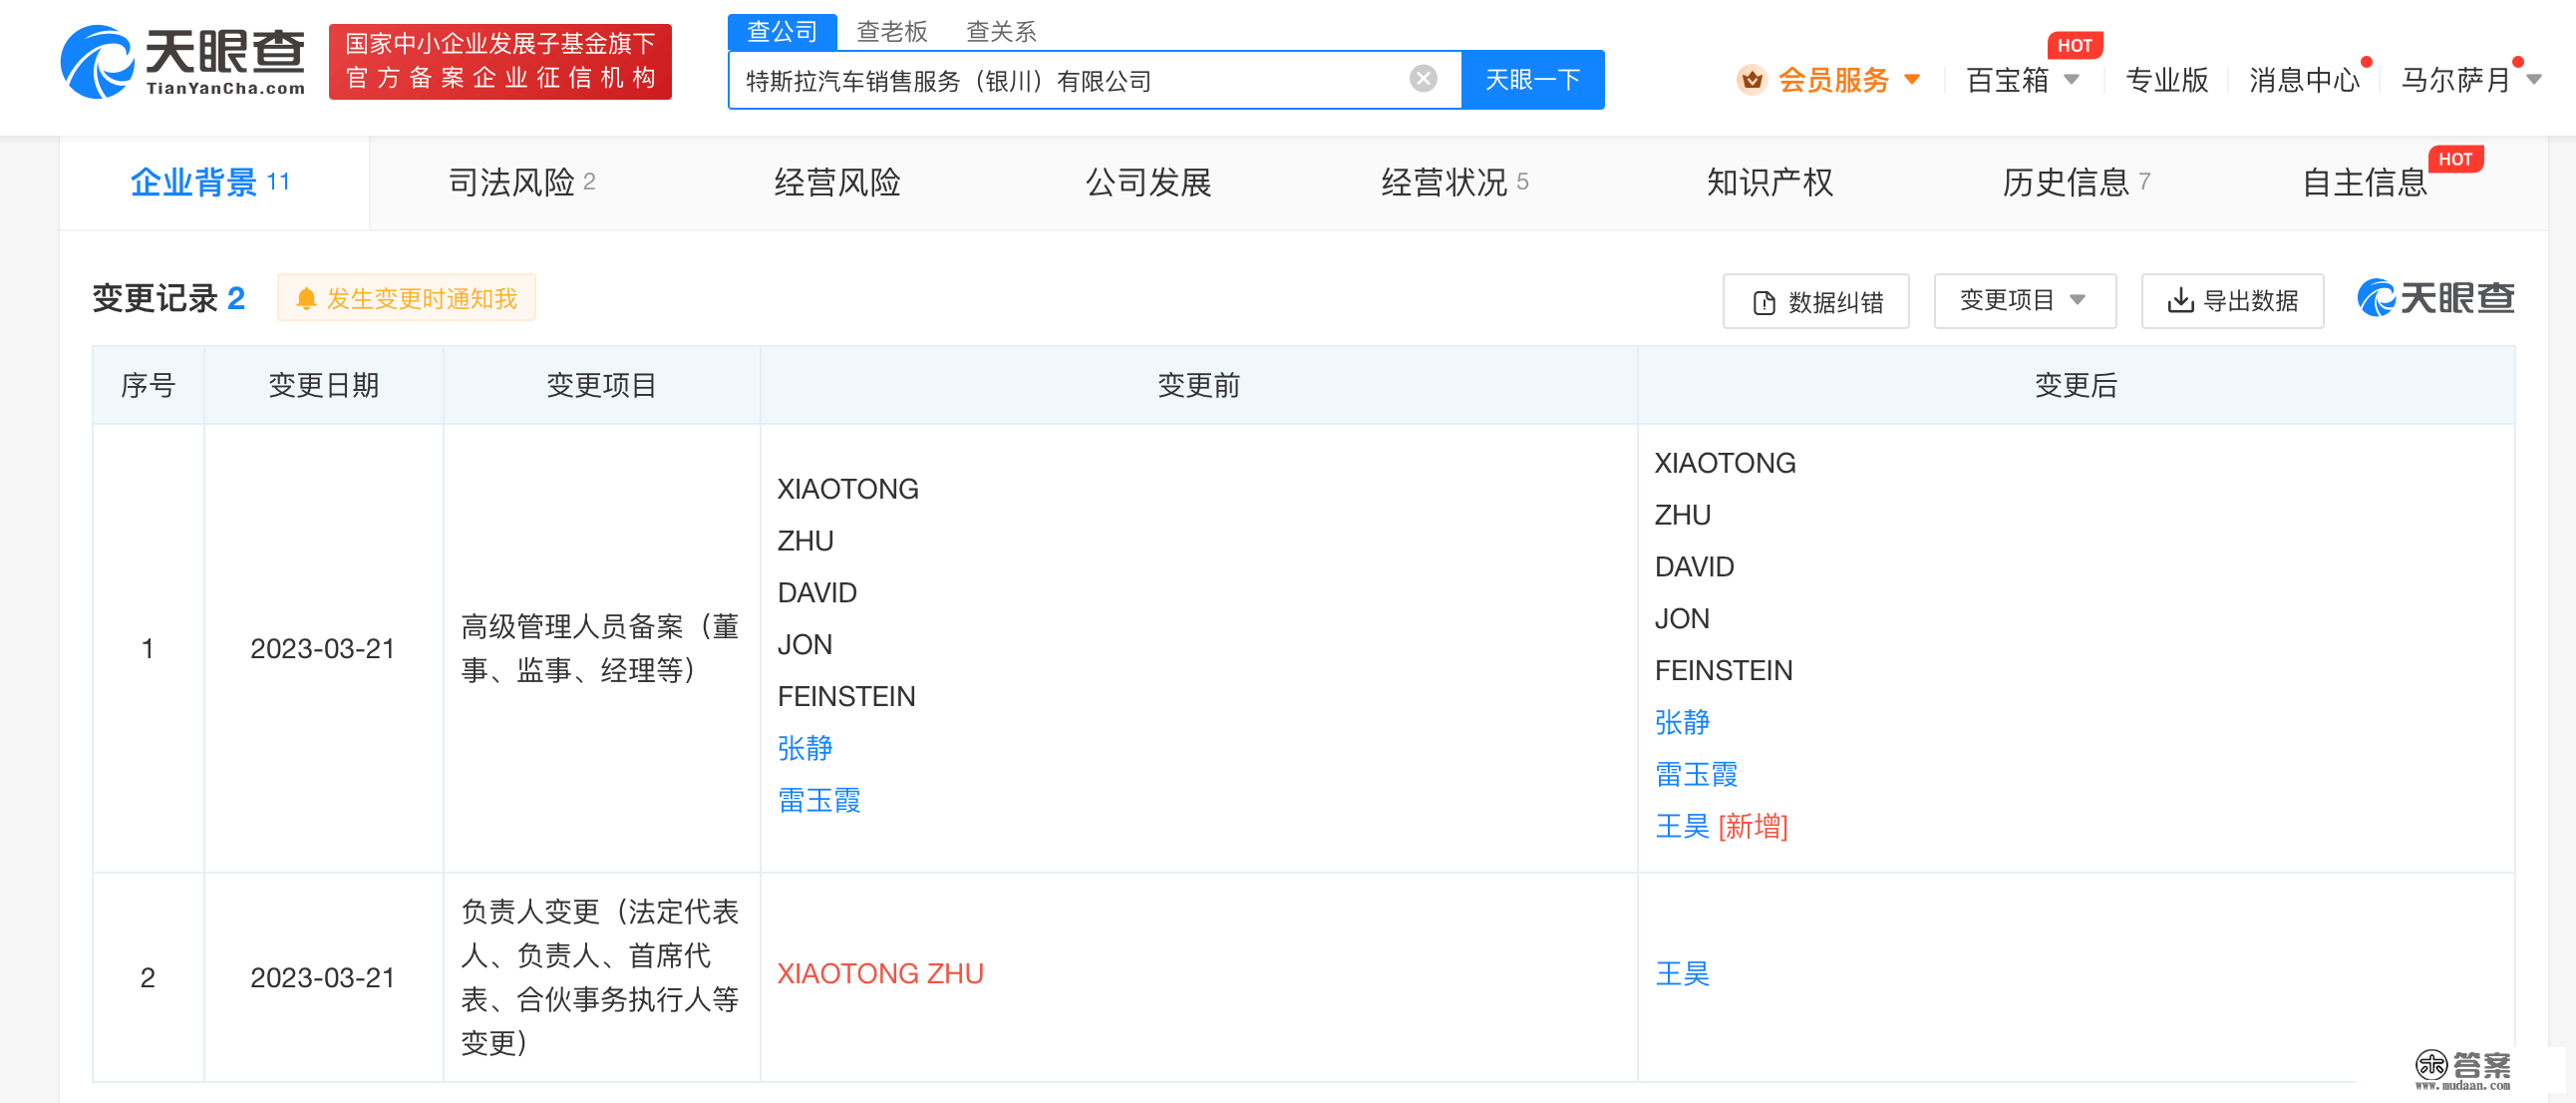This screenshot has height=1103, width=2576.
Task: Open the 百宝箱 menu label
Action: [x=2007, y=80]
